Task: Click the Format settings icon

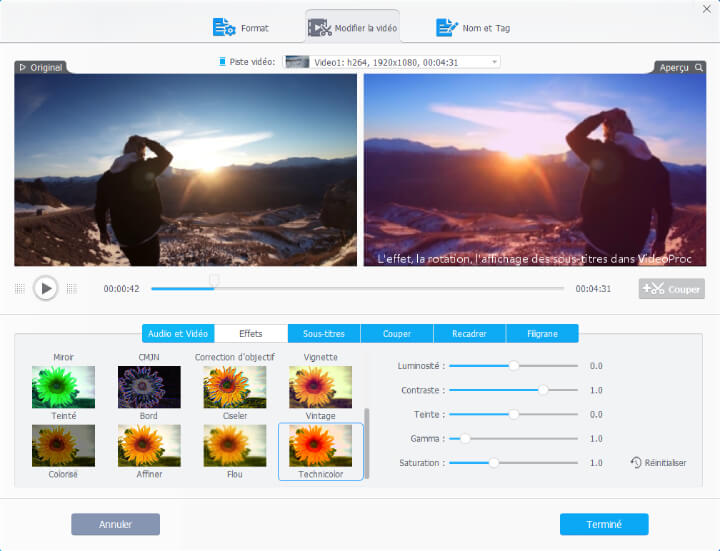Action: point(224,28)
